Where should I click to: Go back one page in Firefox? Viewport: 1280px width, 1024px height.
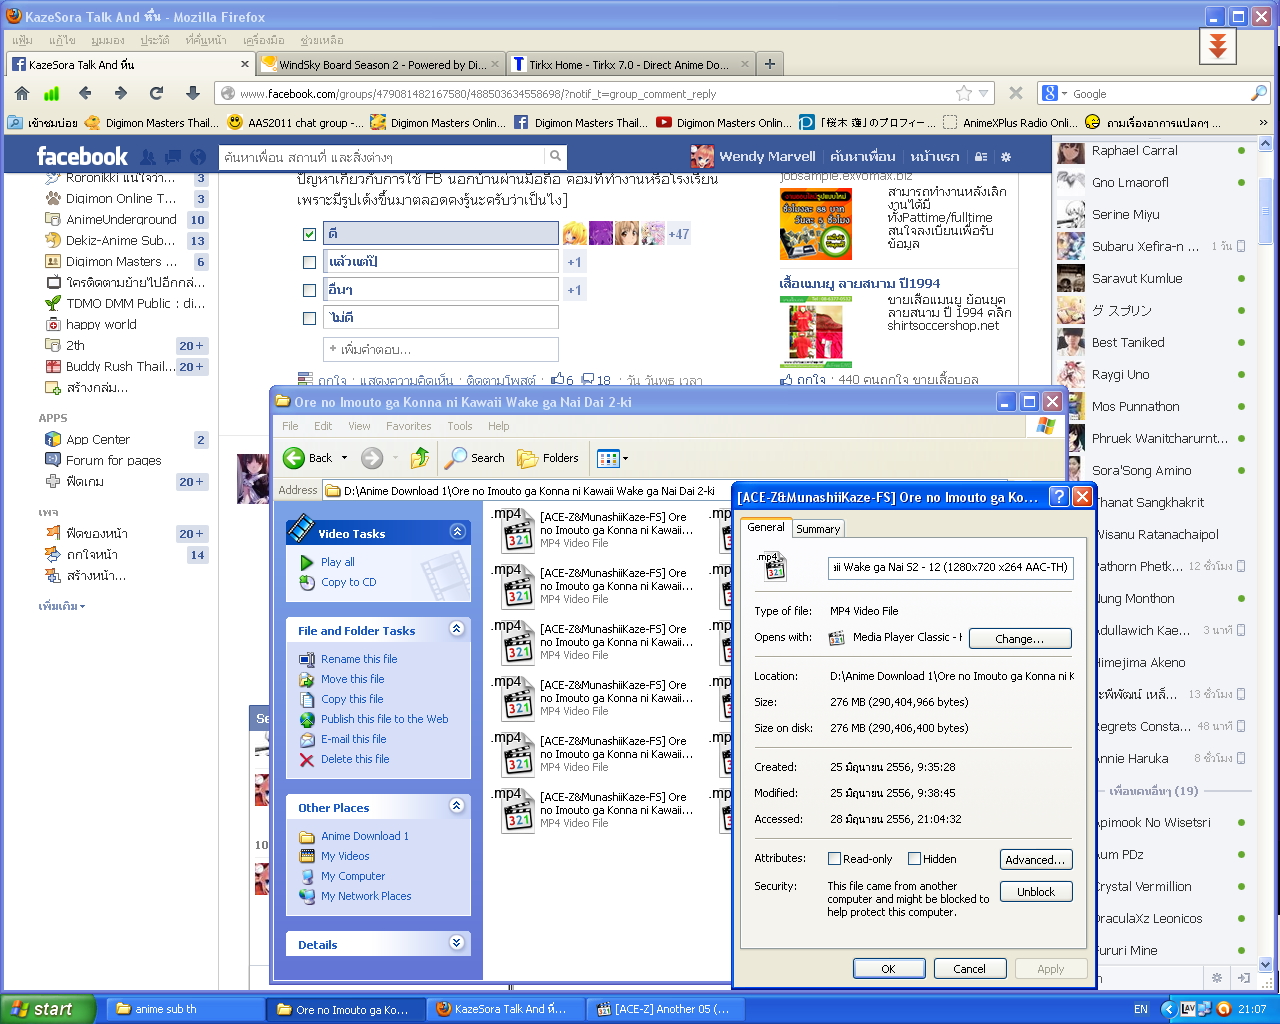click(x=85, y=93)
